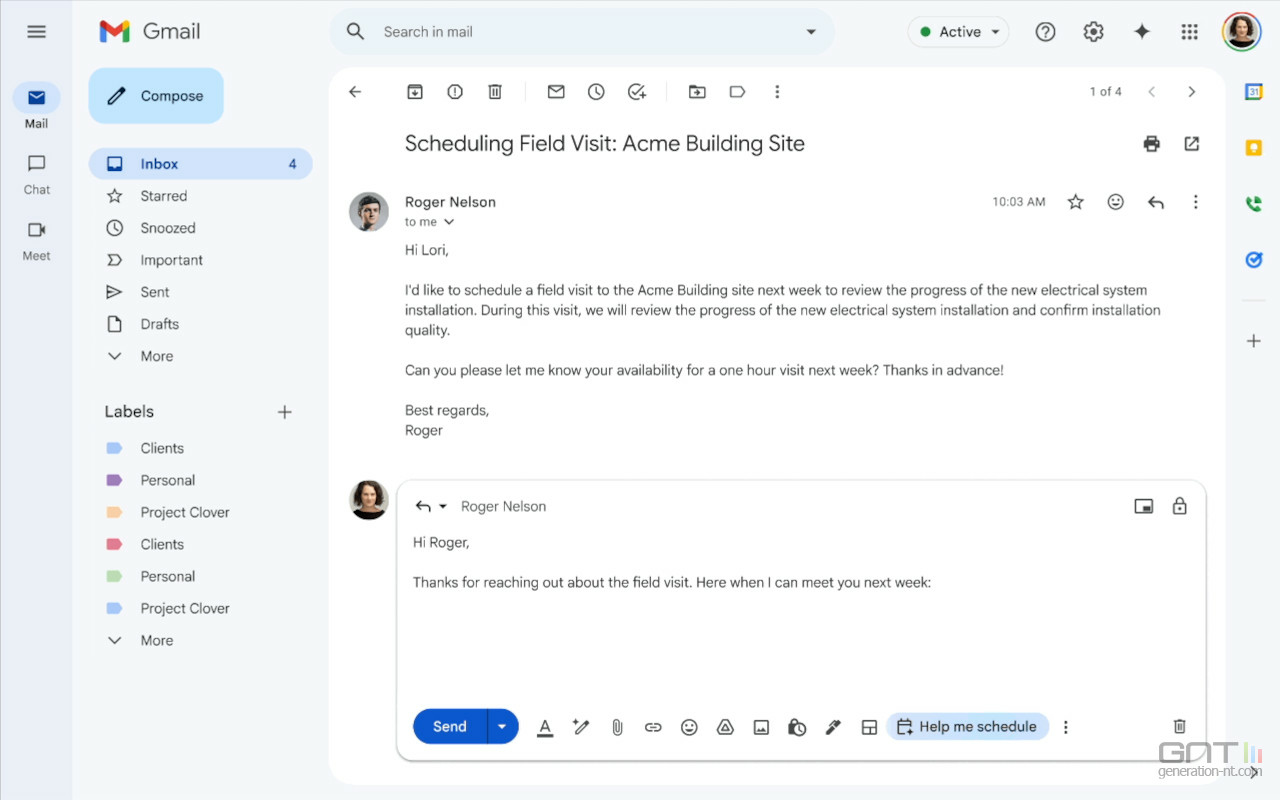Discard the draft reply

(1179, 727)
